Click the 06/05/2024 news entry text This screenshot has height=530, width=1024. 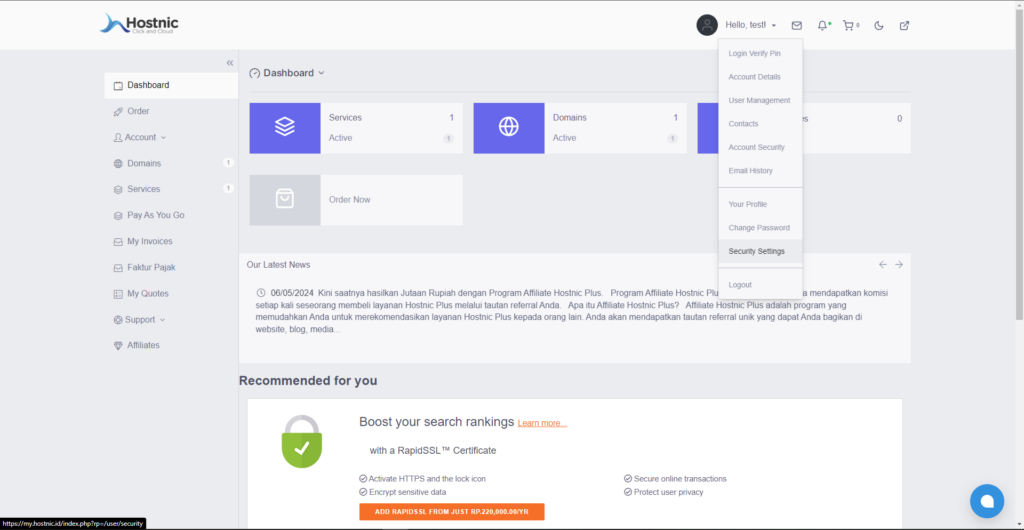click(x=571, y=311)
